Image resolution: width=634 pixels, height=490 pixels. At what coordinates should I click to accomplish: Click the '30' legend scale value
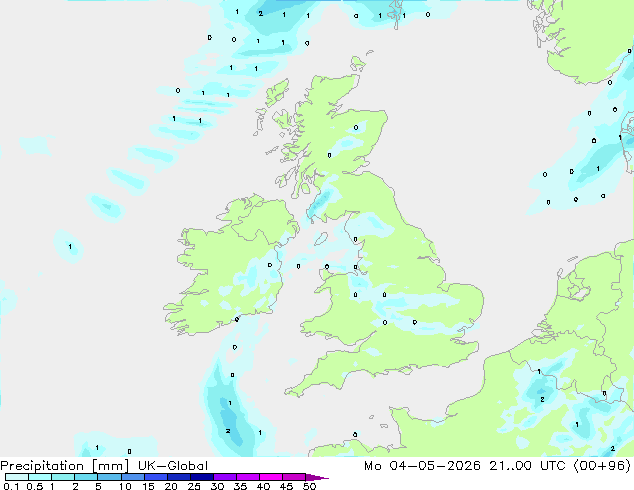[217, 486]
